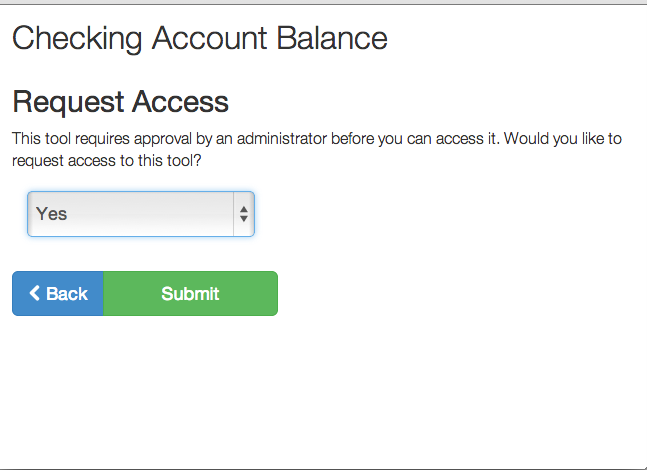Click the up arrow of the select control
Screen dimensions: 647x470
pos(243,208)
